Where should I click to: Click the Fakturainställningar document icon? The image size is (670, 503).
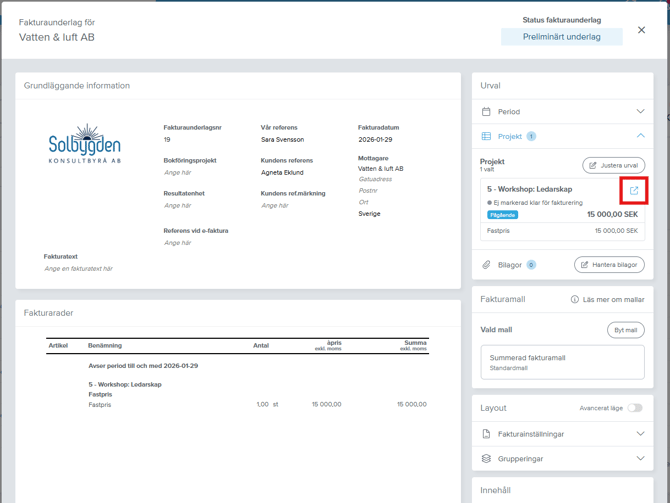pos(486,434)
